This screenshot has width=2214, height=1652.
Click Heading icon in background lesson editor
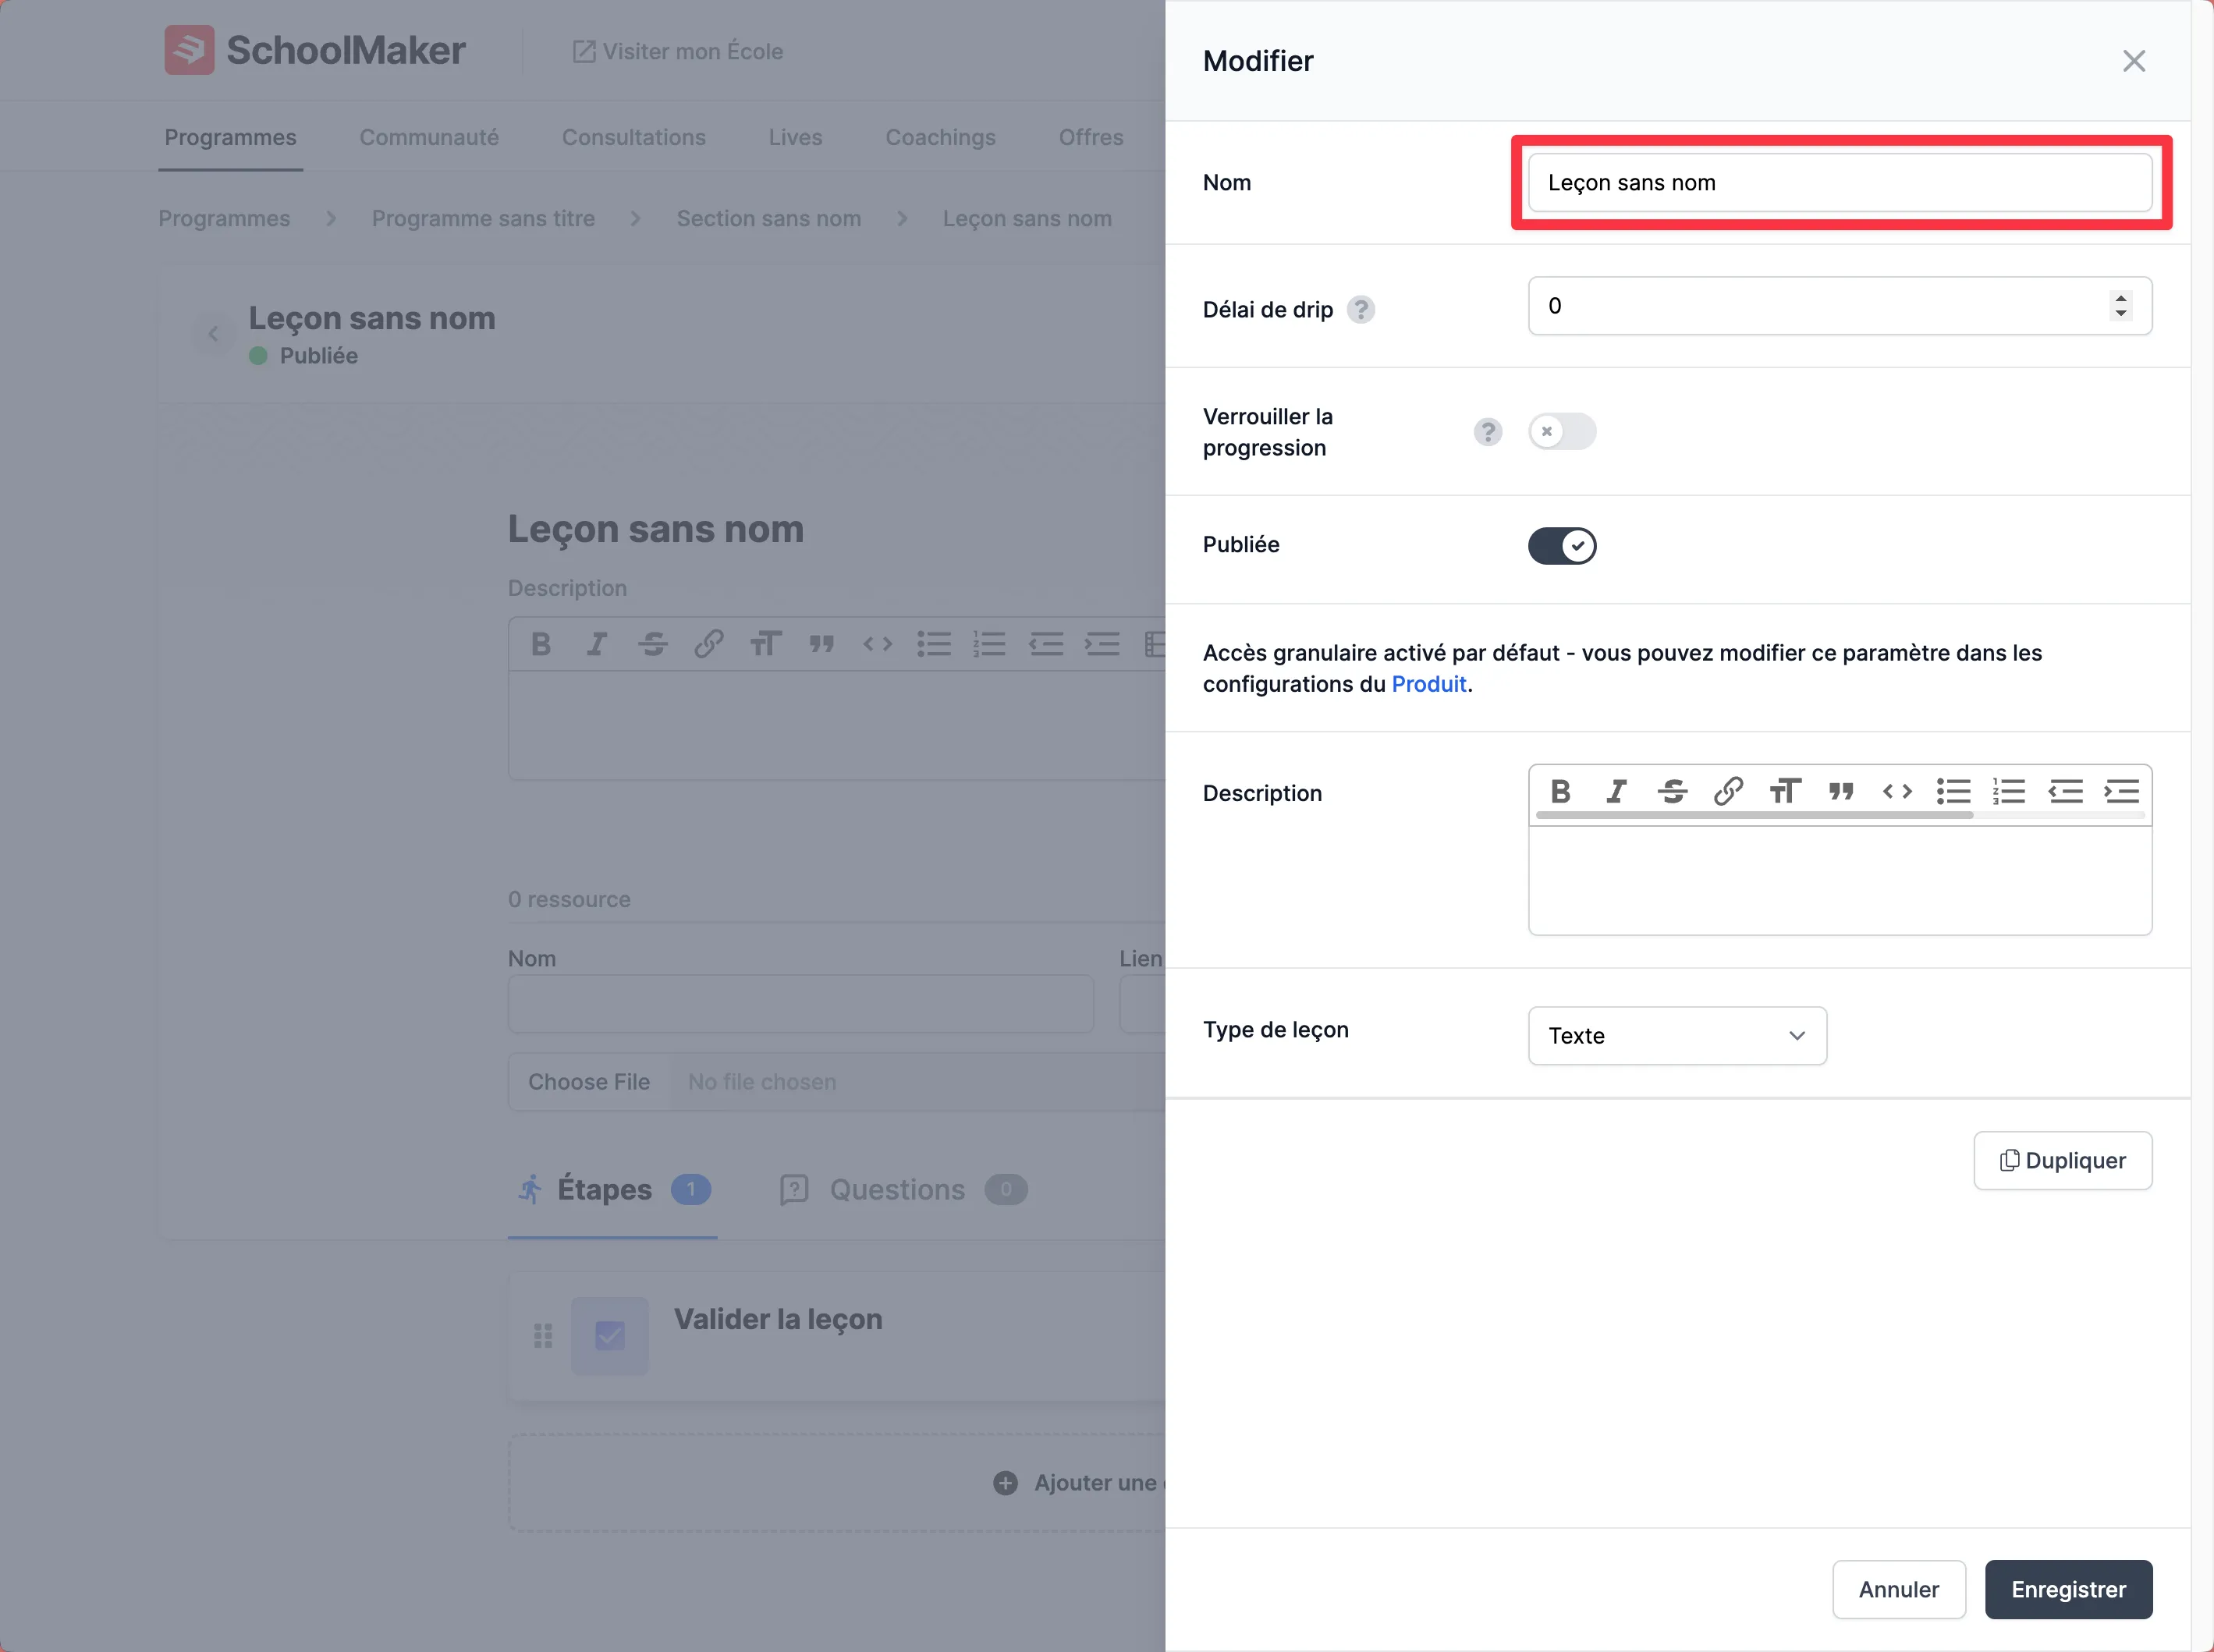[x=766, y=644]
